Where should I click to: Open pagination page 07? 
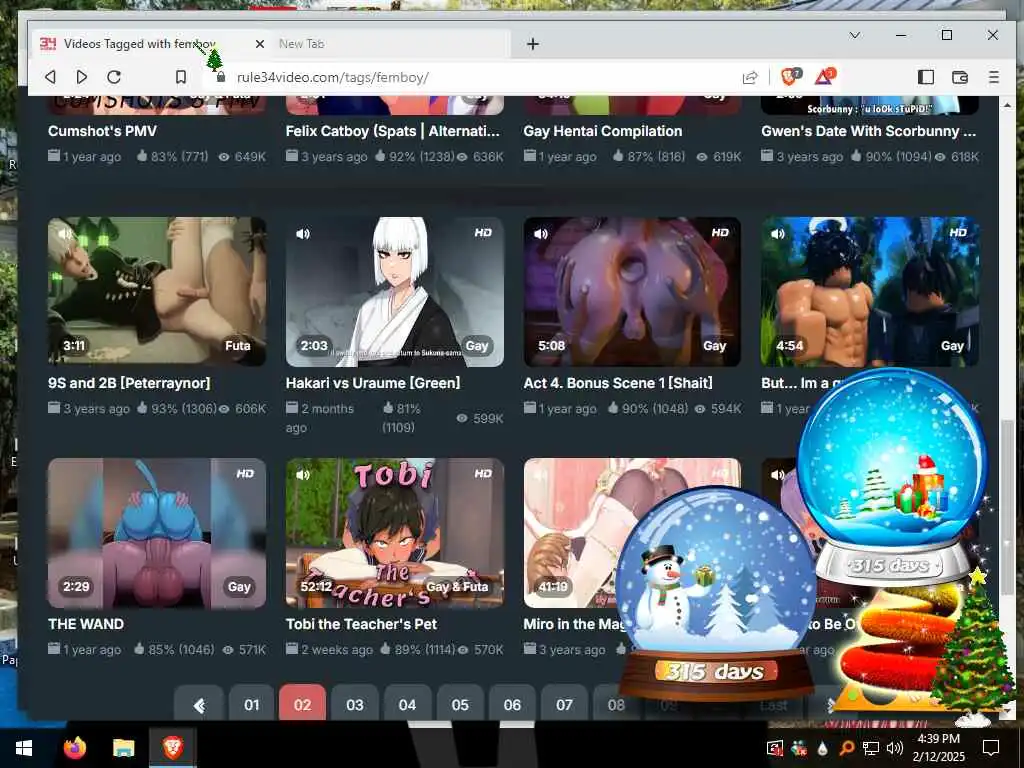[564, 705]
